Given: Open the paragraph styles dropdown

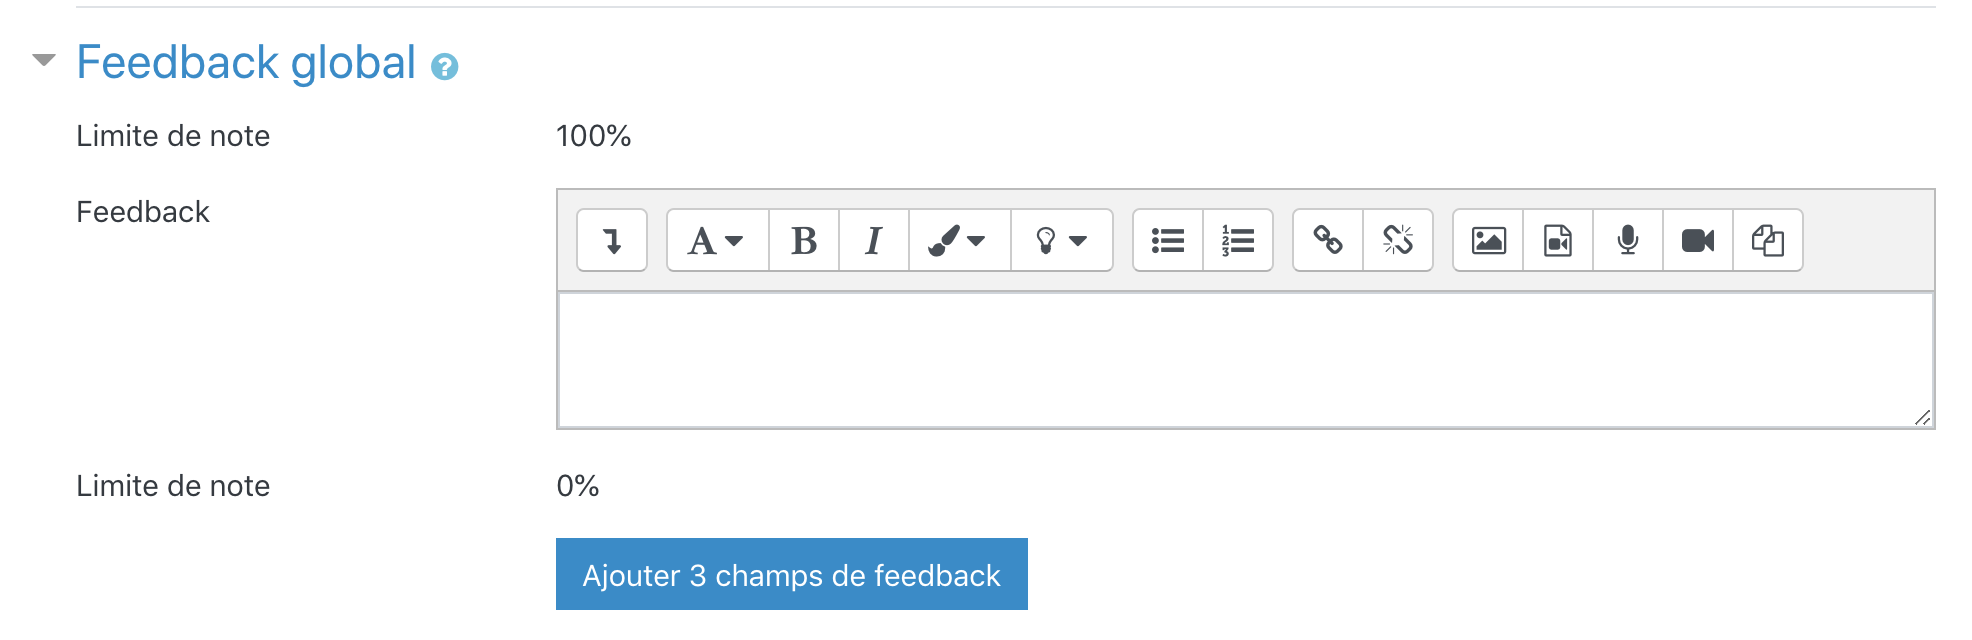Looking at the screenshot, I should pyautogui.click(x=717, y=240).
